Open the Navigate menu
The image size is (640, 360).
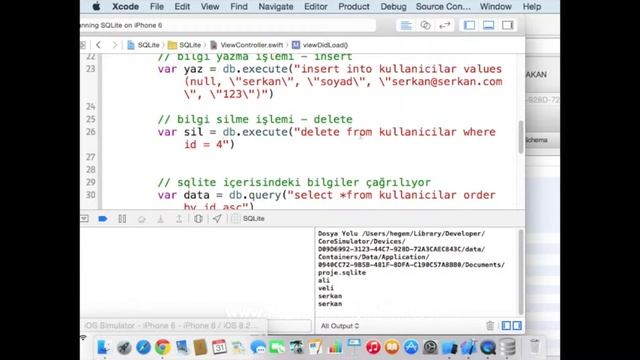[x=276, y=7]
